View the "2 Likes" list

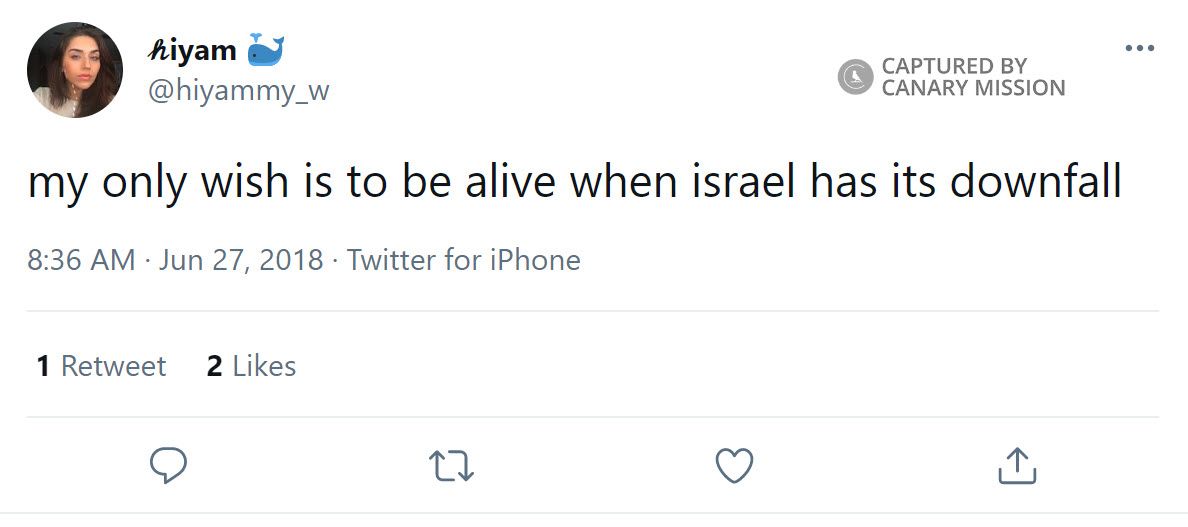tap(251, 366)
